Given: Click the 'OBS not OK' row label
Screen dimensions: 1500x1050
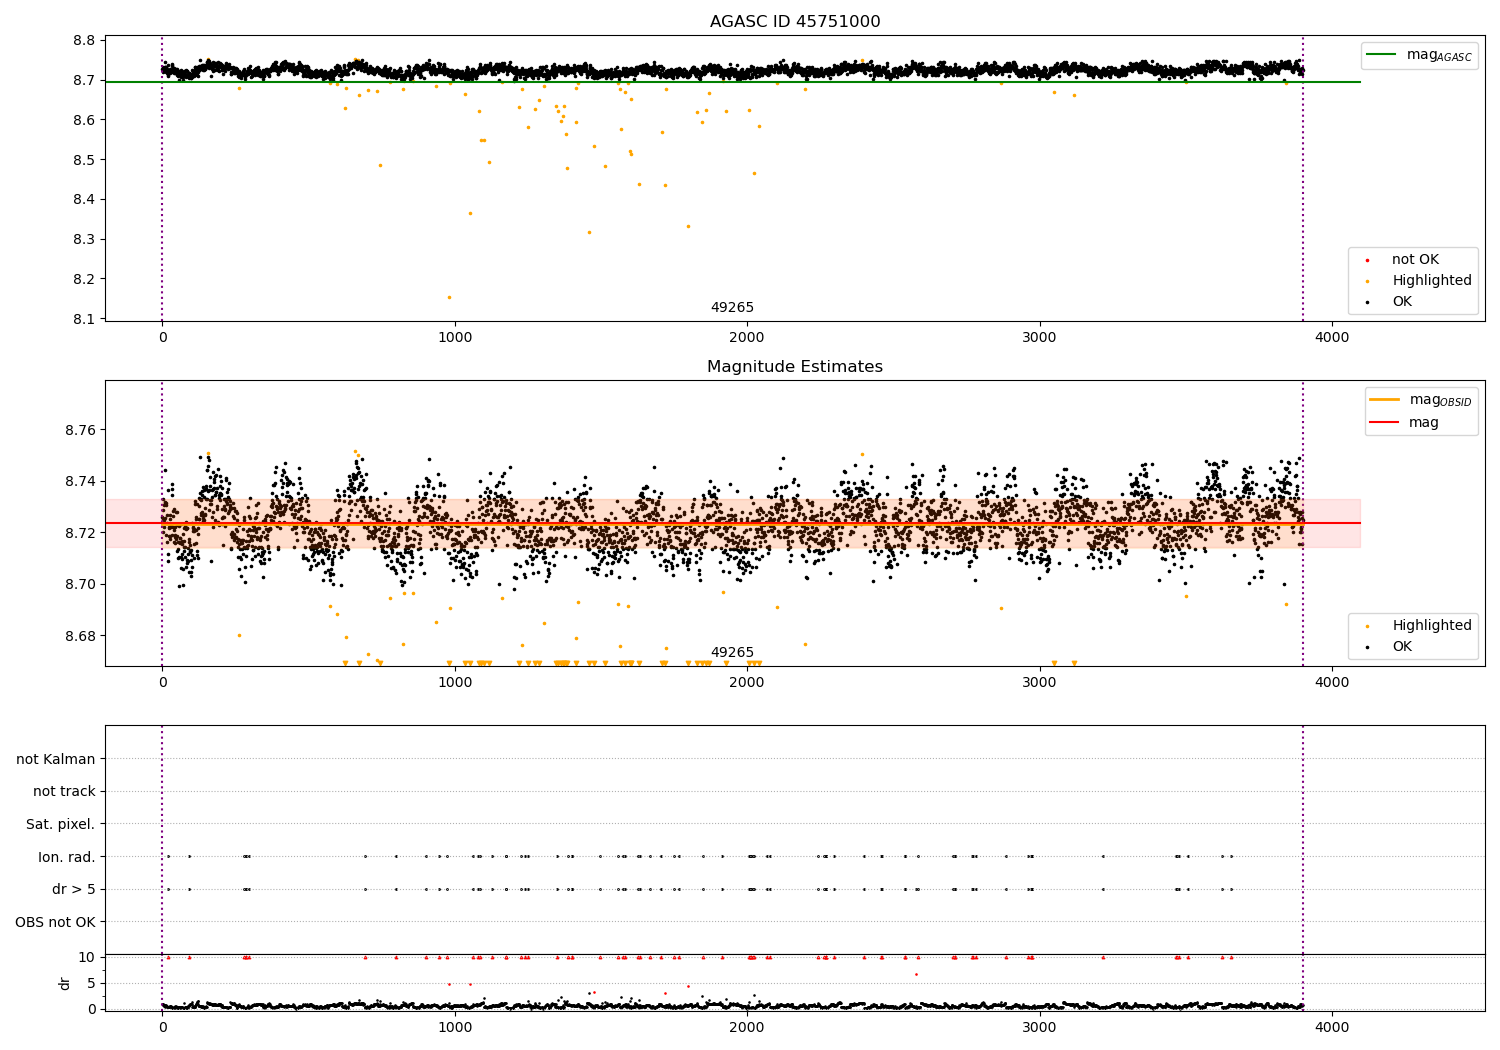Looking at the screenshot, I should tap(56, 922).
